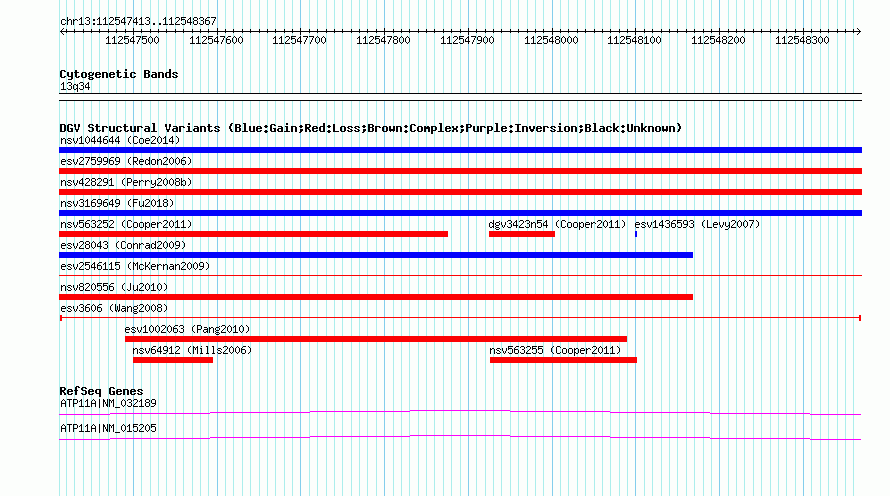
Task: Click the esv2546115 (McKernan2009) label
Action: pos(135,266)
